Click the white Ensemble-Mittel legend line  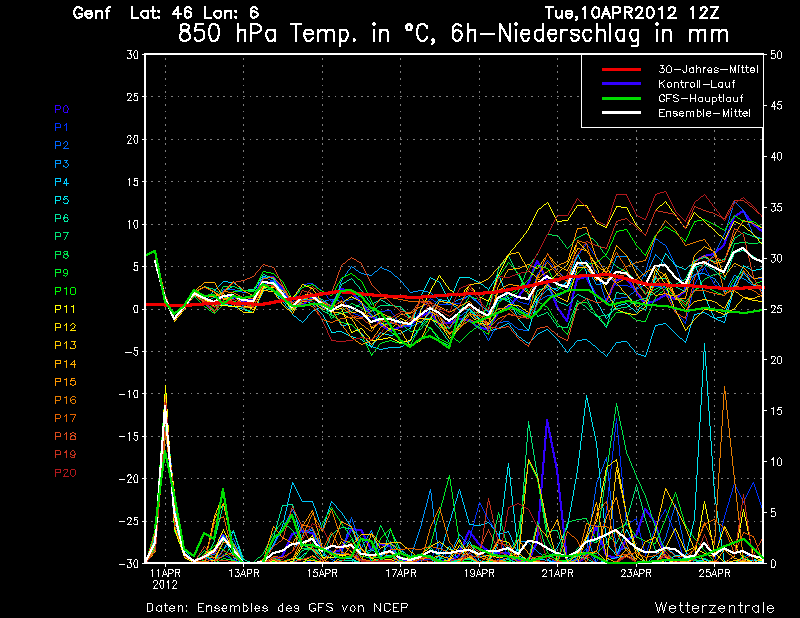pyautogui.click(x=620, y=113)
